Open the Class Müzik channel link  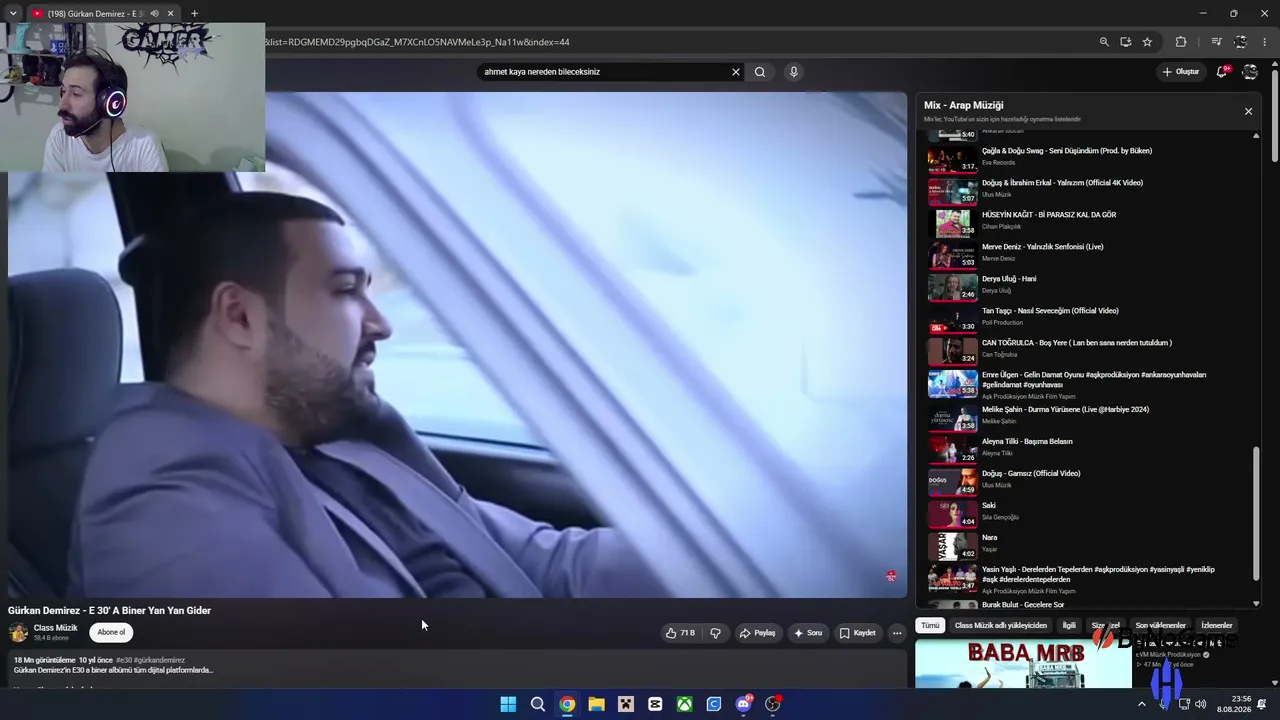click(55, 628)
